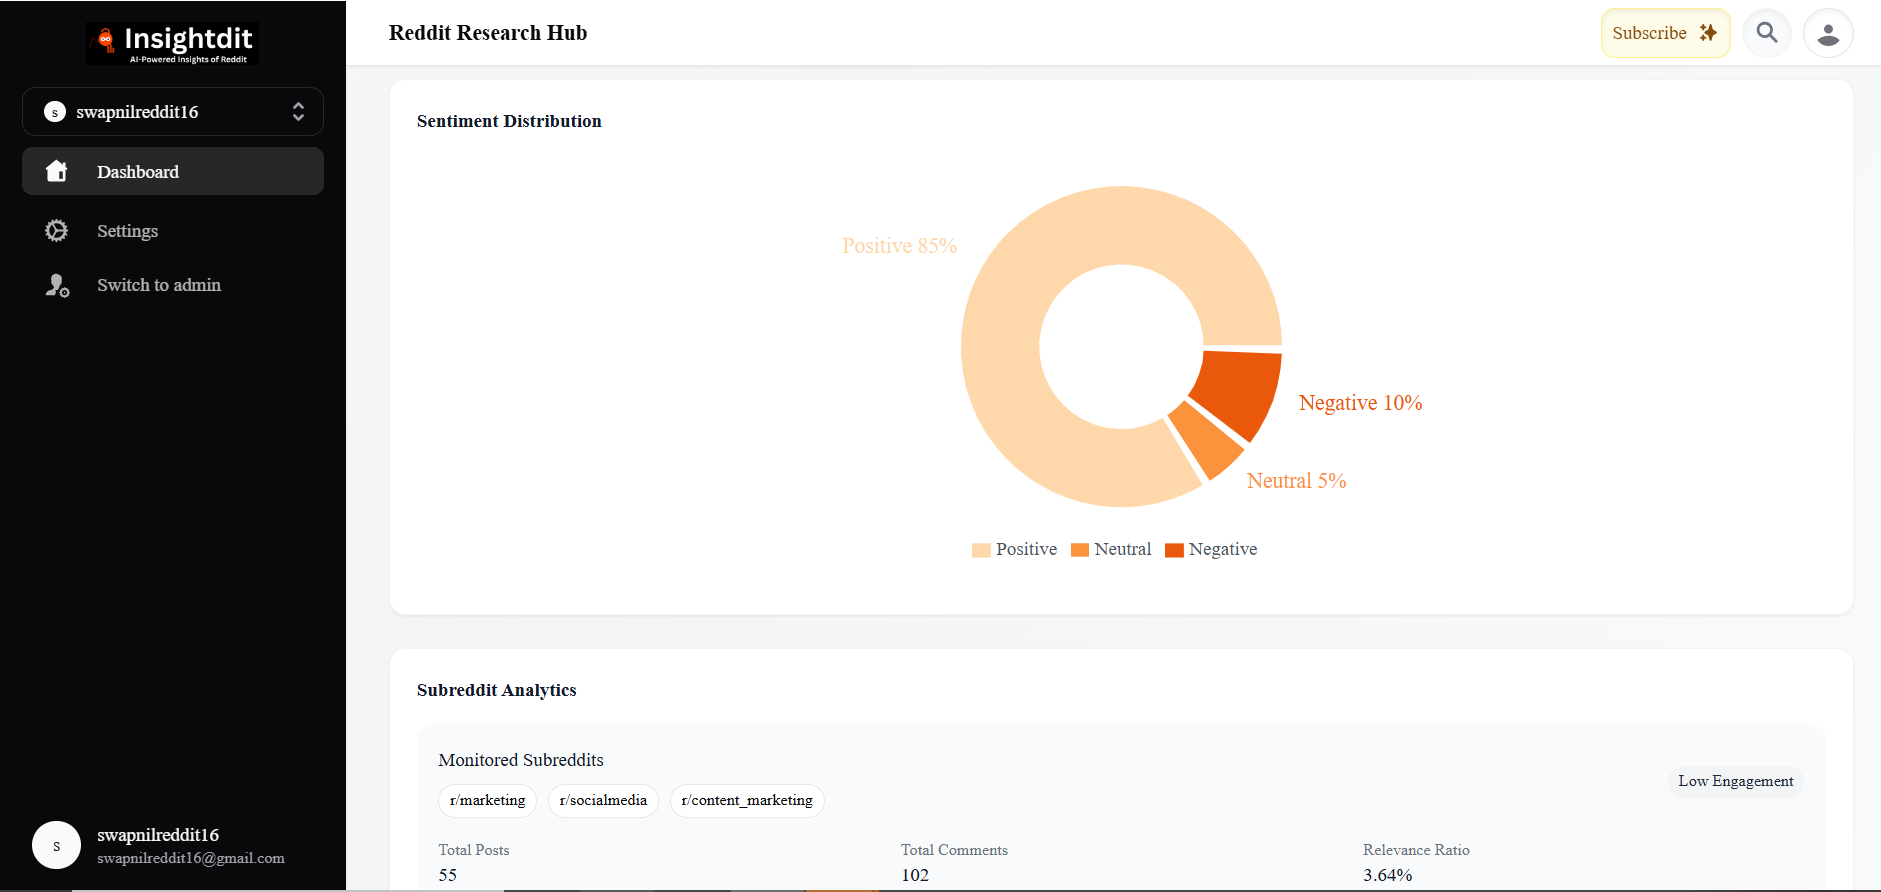The height and width of the screenshot is (892, 1881).
Task: Click the Sentiment Distribution heading
Action: coord(509,121)
